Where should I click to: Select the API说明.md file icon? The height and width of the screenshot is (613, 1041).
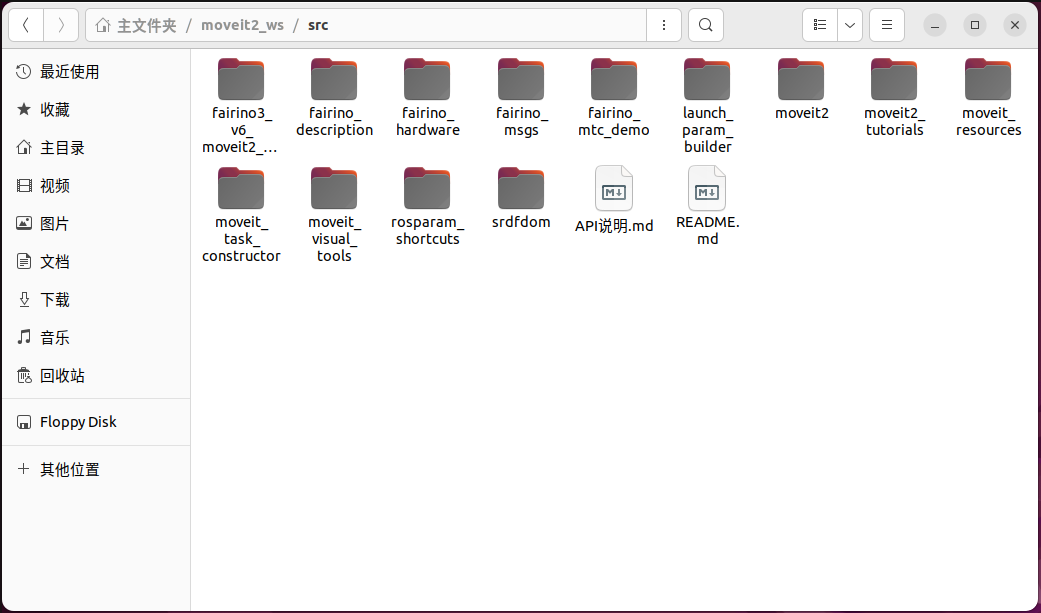(x=614, y=188)
